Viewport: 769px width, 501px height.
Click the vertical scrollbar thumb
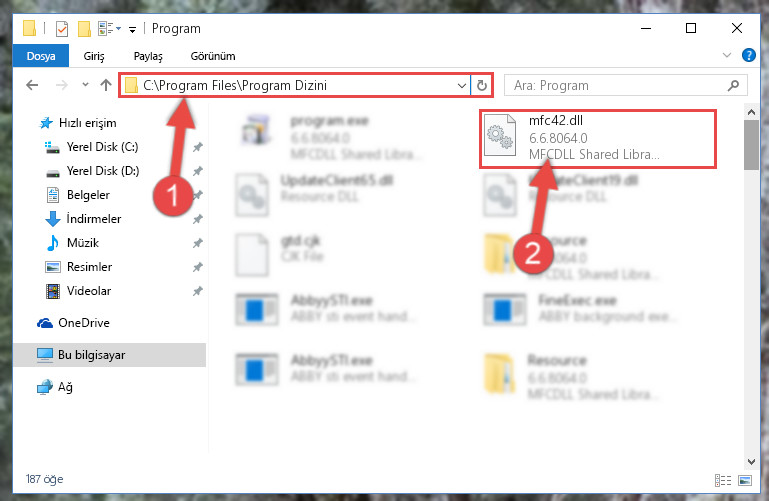(751, 145)
